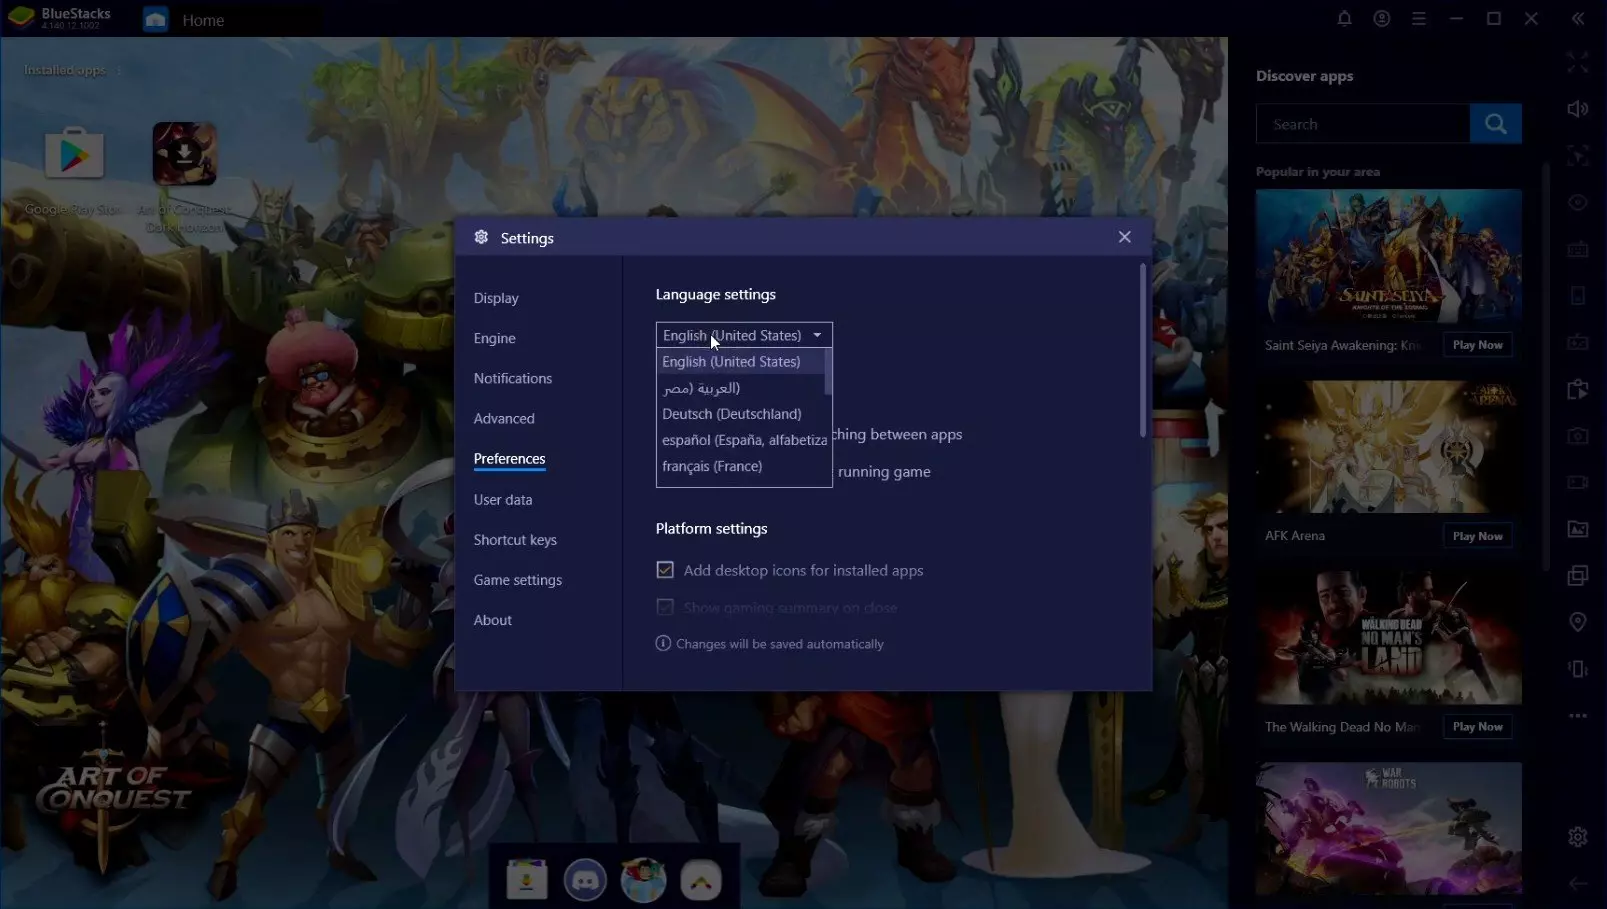Viewport: 1607px width, 909px height.
Task: Select Deutsch (Deutschland) from language list
Action: pyautogui.click(x=731, y=414)
